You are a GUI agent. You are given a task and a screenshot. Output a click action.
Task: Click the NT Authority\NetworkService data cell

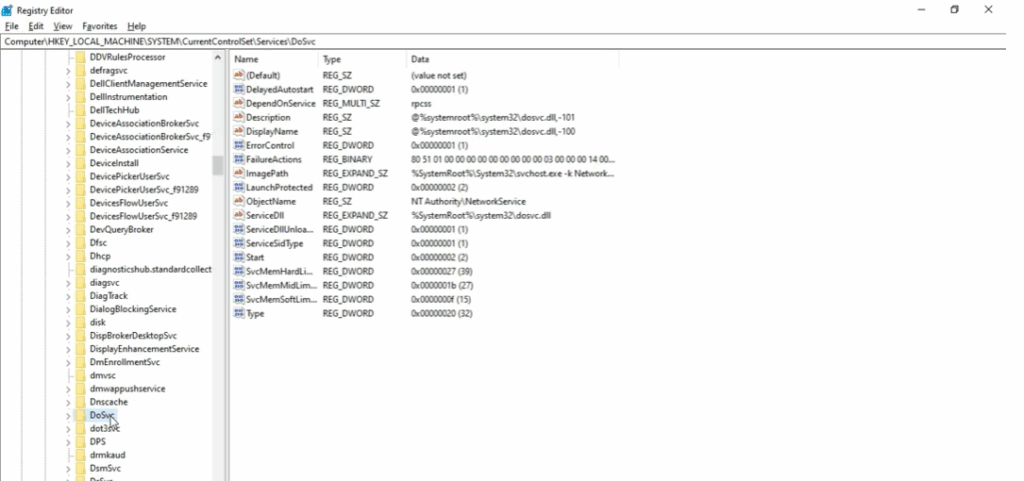pyautogui.click(x=468, y=201)
